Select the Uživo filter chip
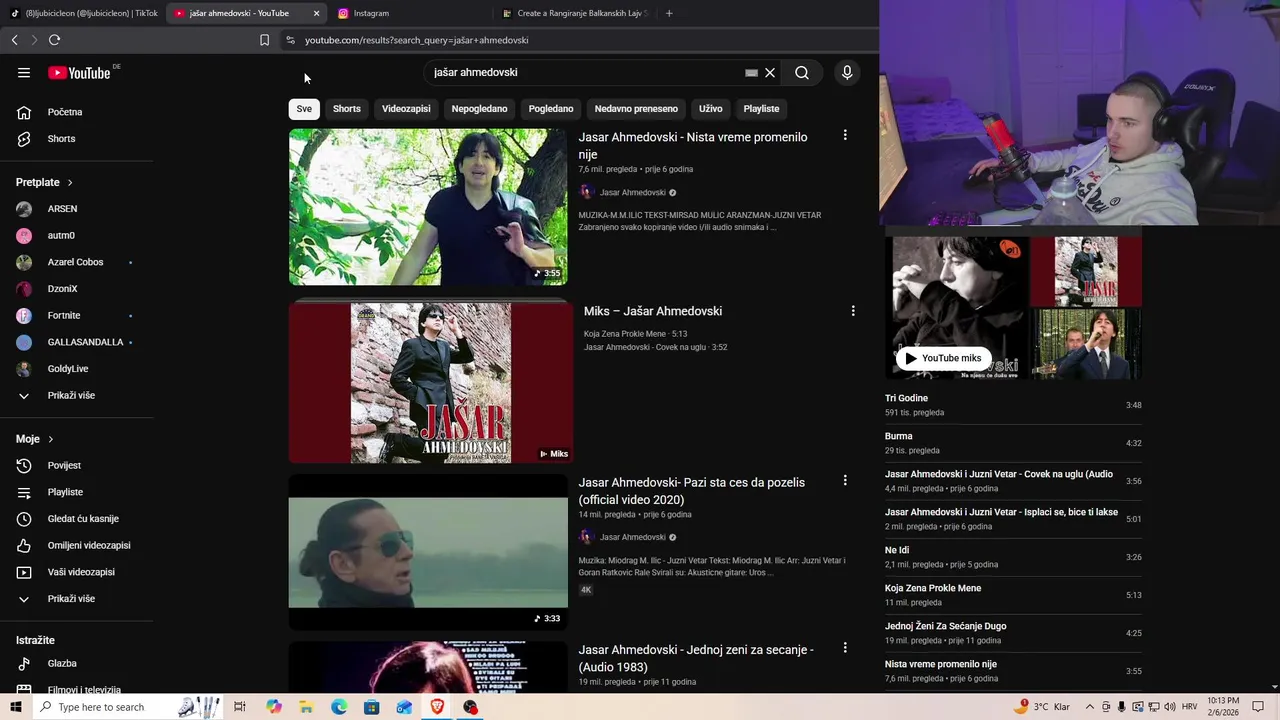1280x720 pixels. [x=711, y=109]
